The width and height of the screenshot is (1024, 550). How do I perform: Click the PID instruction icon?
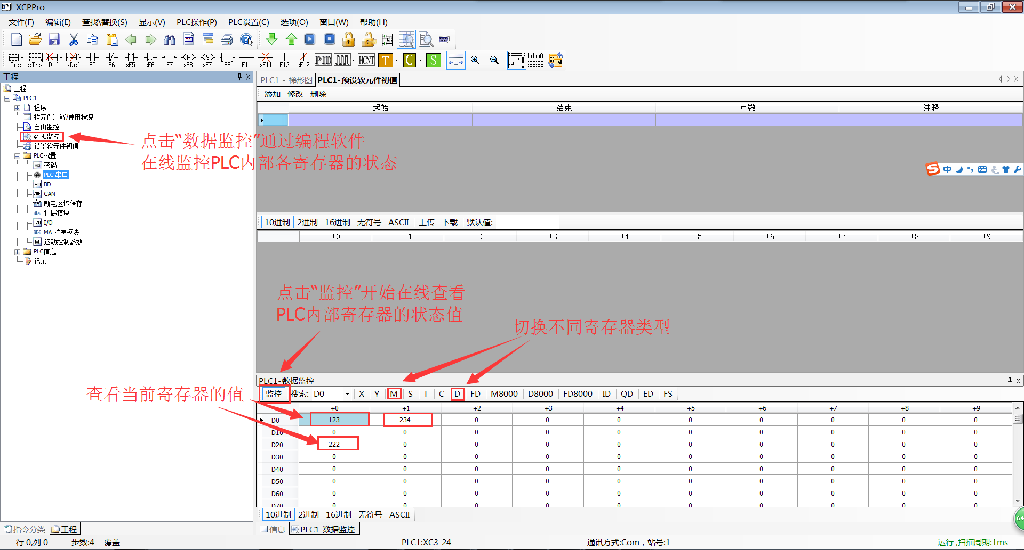[x=323, y=61]
